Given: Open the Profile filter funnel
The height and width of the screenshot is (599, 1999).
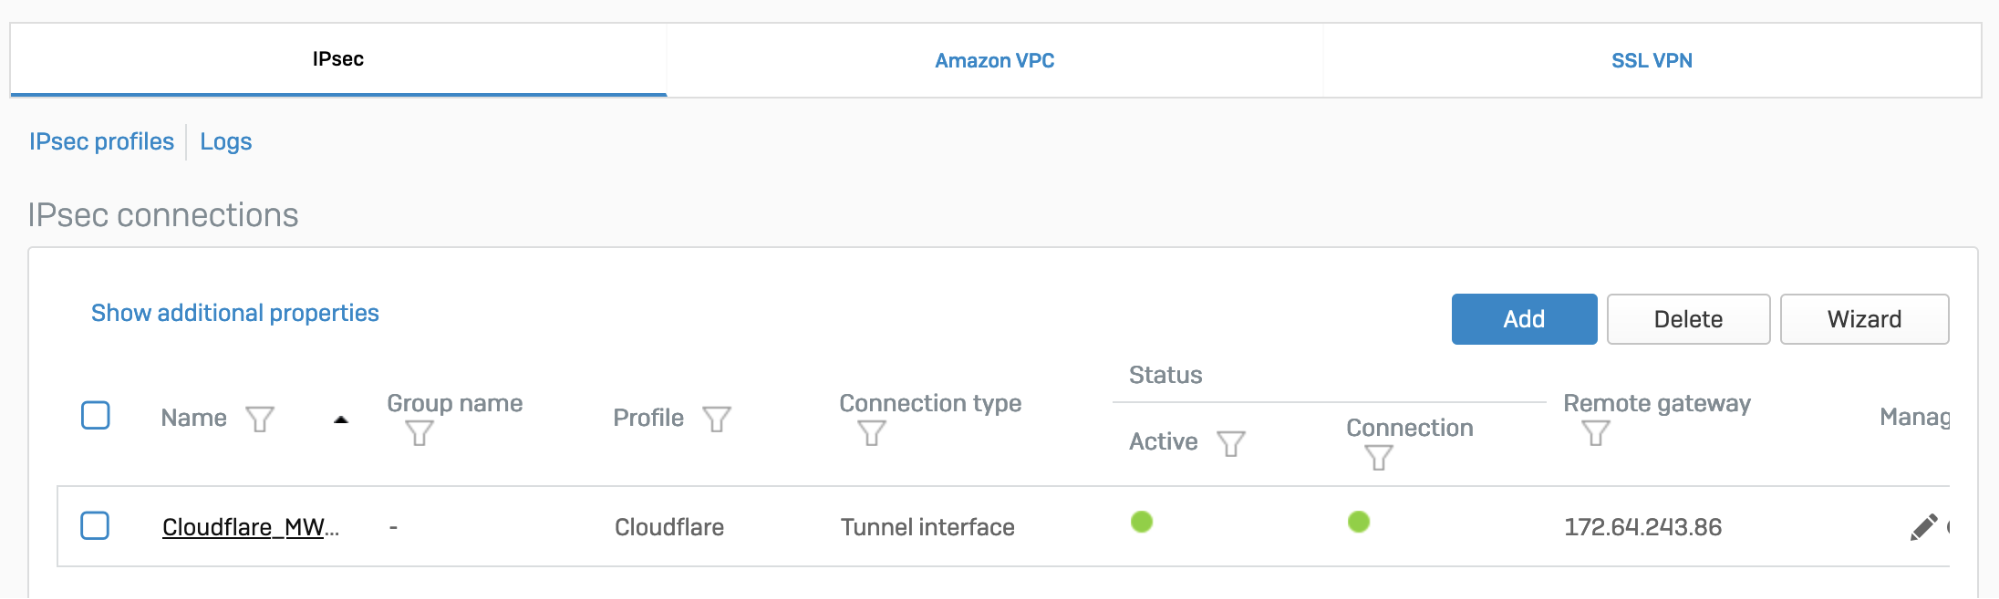Looking at the screenshot, I should click(x=717, y=419).
